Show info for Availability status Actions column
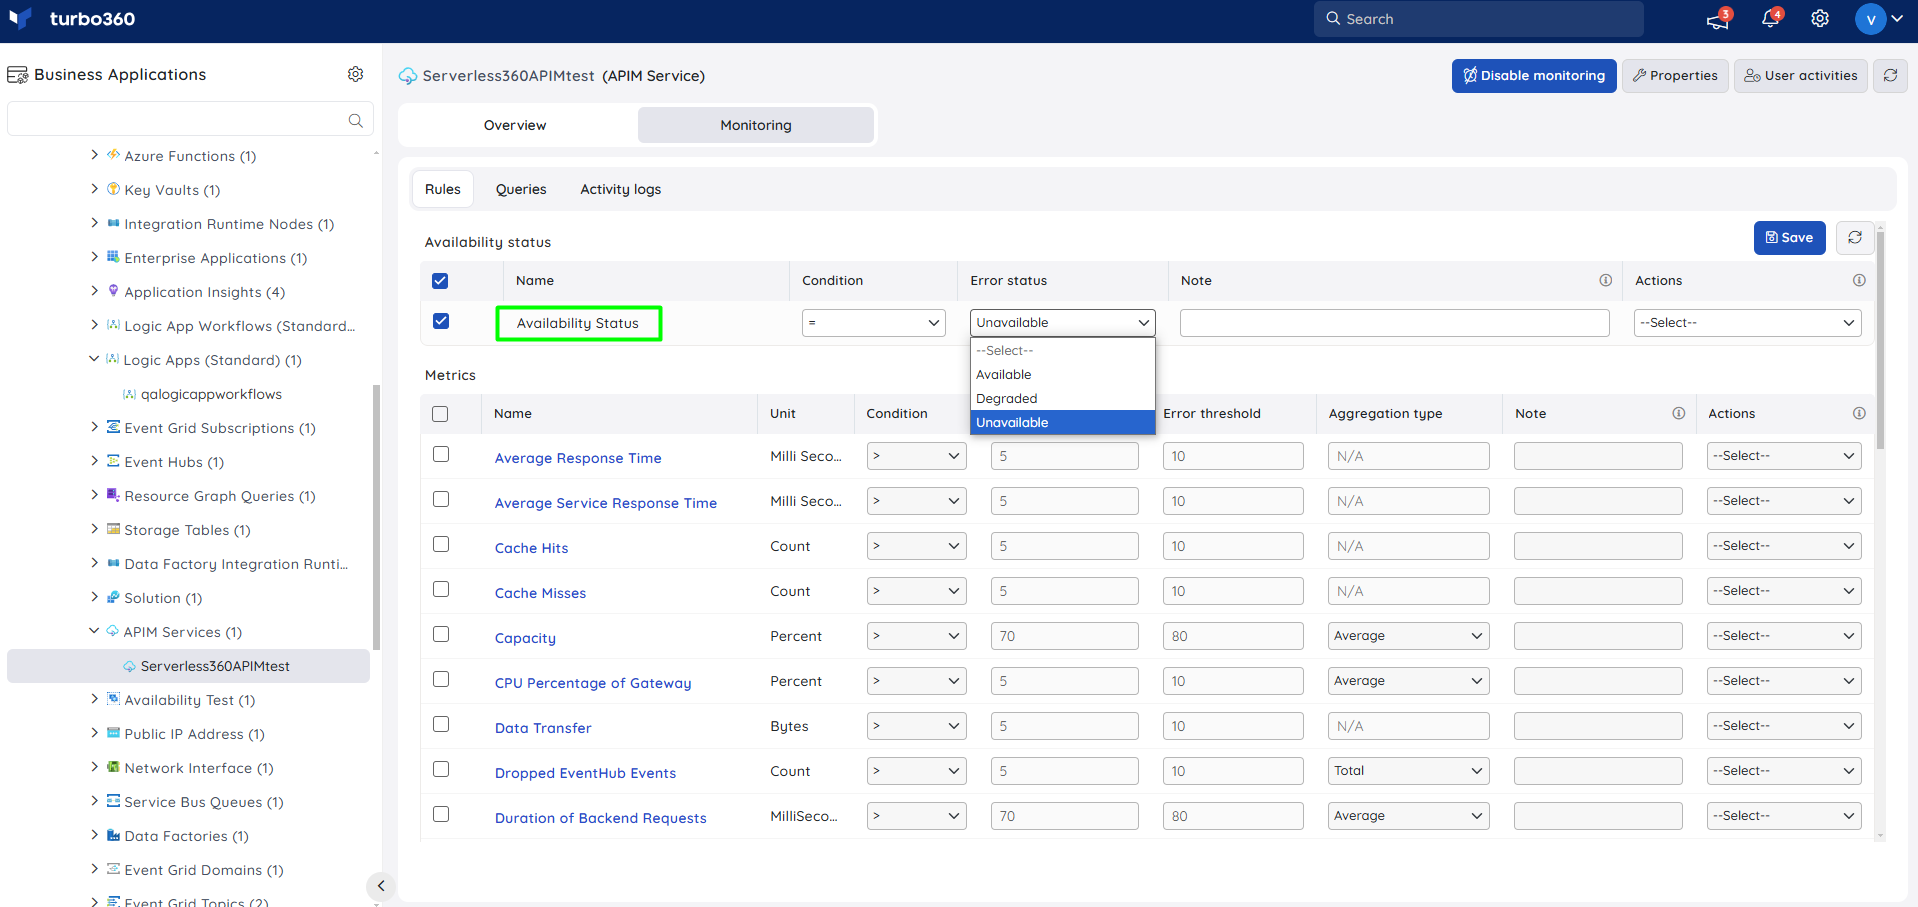The image size is (1918, 907). tap(1859, 281)
